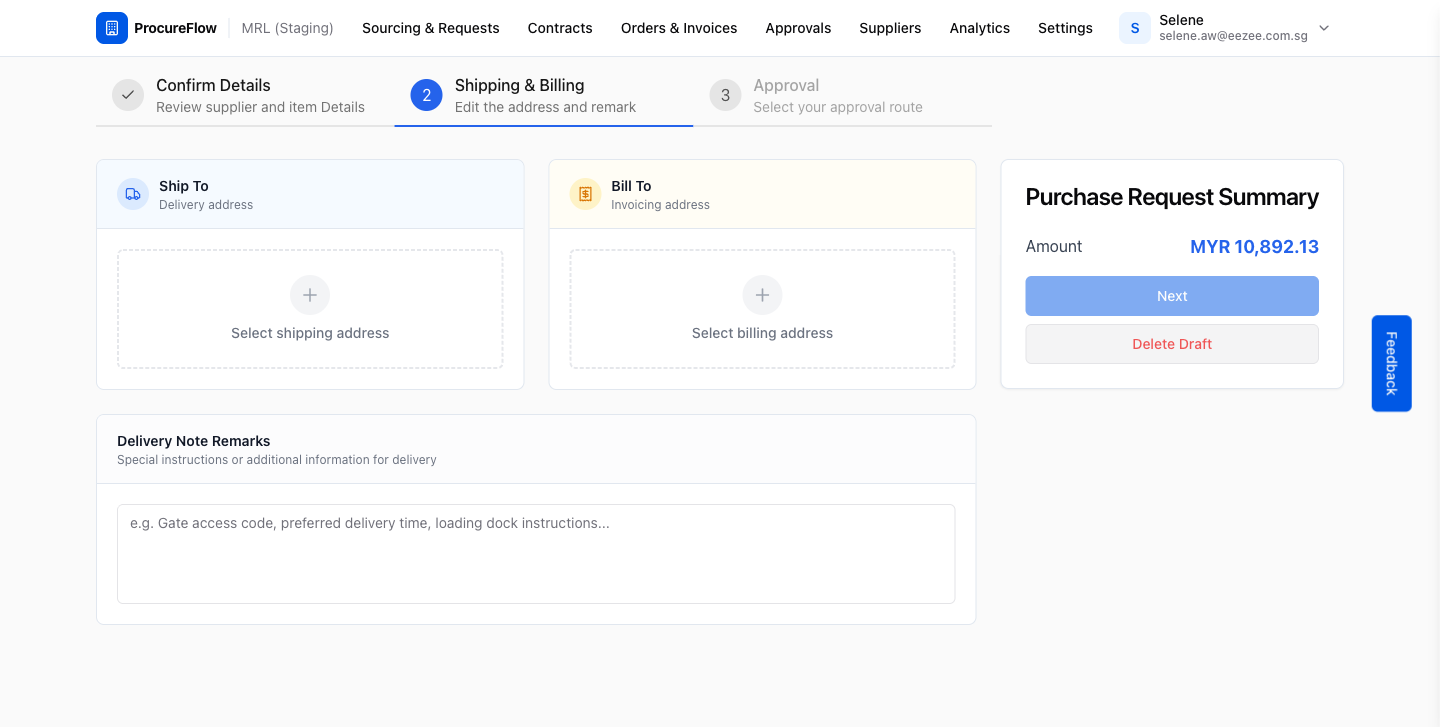
Task: Click the 'Invoicing address' subtitle
Action: (x=660, y=205)
